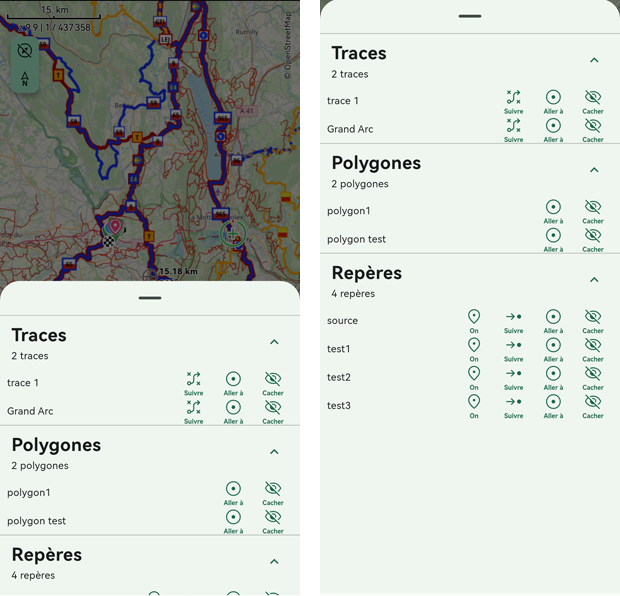Image resolution: width=620 pixels, height=596 pixels.
Task: Hide the source waypoint
Action: [x=593, y=321]
